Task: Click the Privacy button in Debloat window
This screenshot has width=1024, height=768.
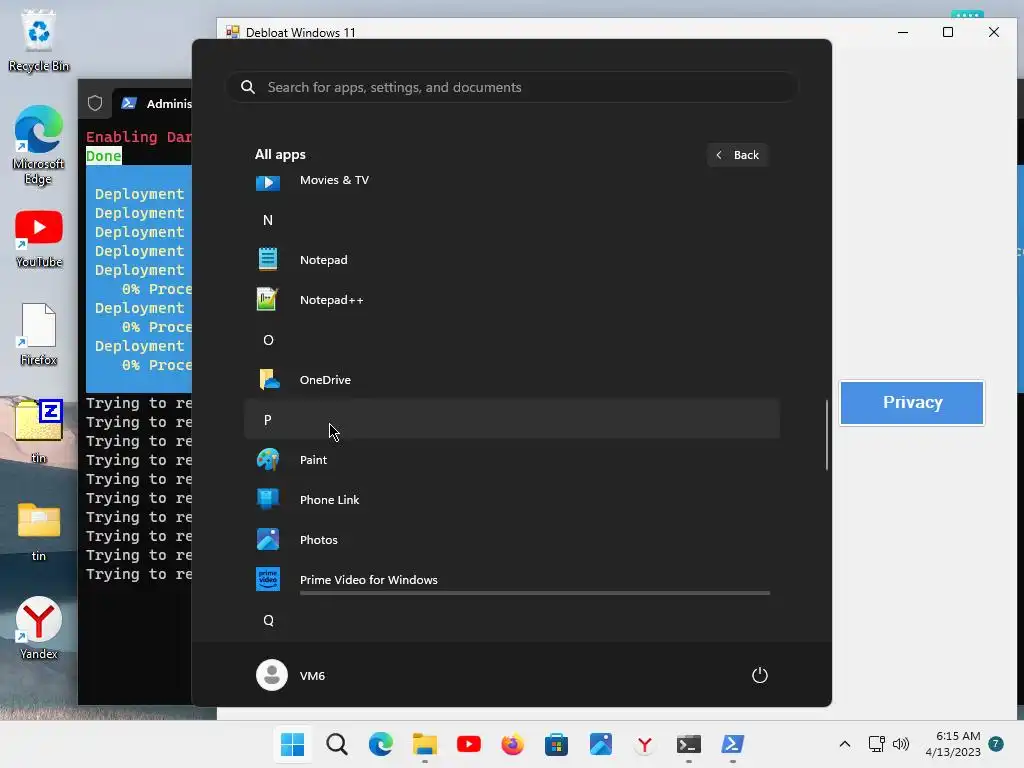Action: click(x=912, y=402)
